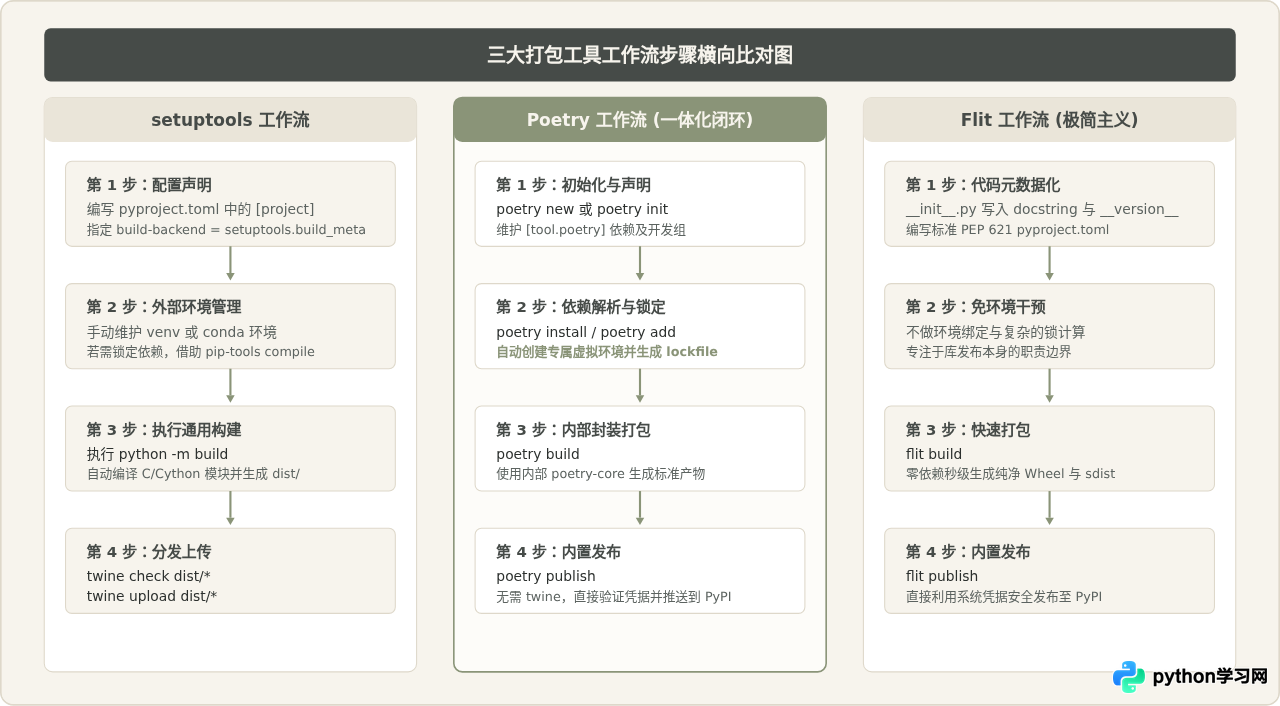1280x706 pixels.
Task: Click line 编写标准 PEP 621 pyproject.toml
Action: click(1007, 230)
